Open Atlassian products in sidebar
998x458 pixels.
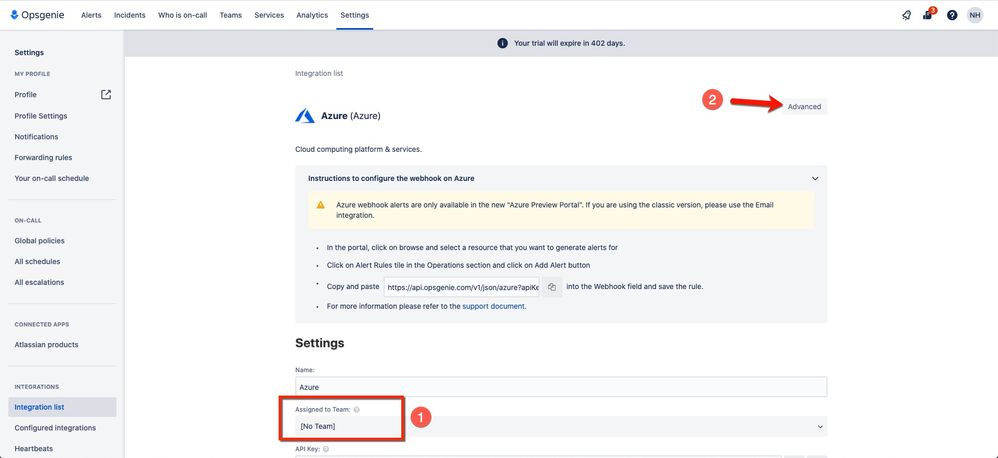(46, 345)
